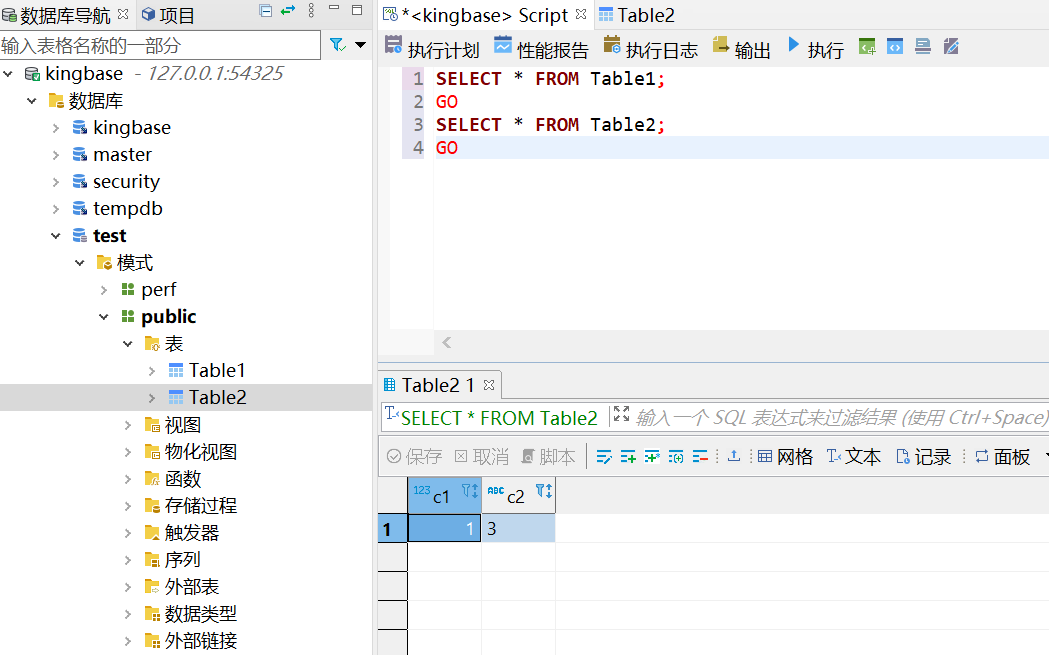This screenshot has height=655, width=1049.
Task: Open the 执行计划 execution plan
Action: pyautogui.click(x=431, y=48)
